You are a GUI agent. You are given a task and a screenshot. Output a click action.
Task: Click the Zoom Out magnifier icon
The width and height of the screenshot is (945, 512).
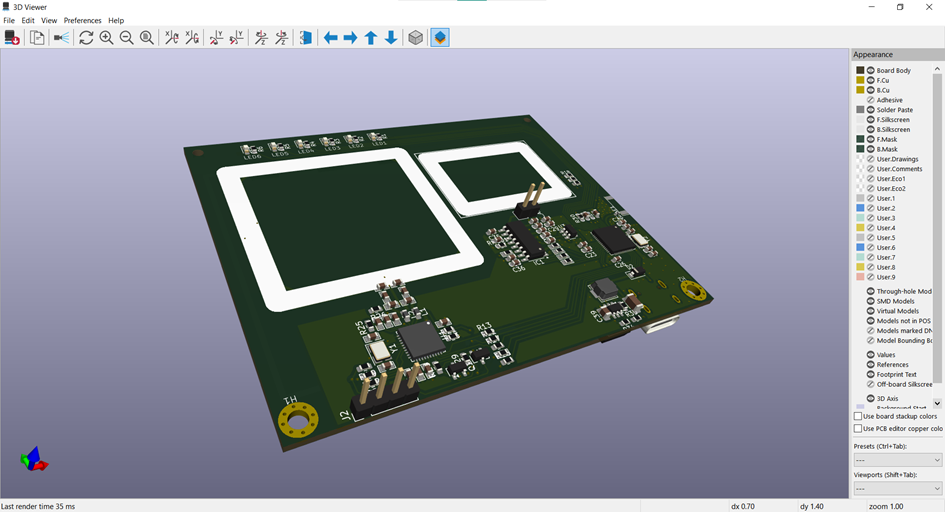coord(126,38)
